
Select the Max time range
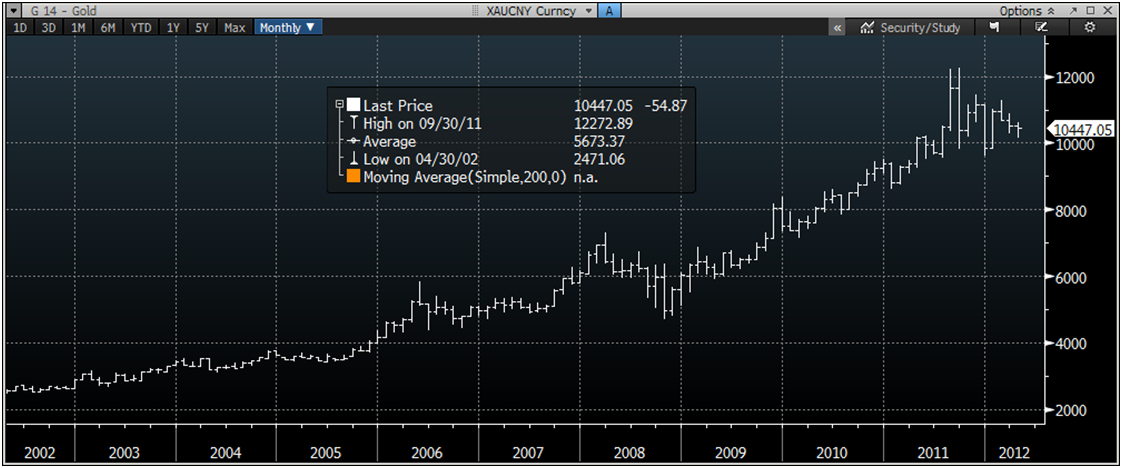tap(235, 28)
